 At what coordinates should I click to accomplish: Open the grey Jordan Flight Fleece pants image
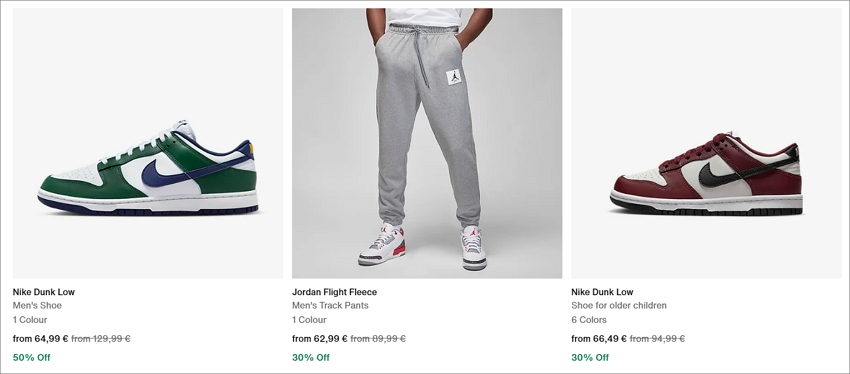(x=427, y=143)
